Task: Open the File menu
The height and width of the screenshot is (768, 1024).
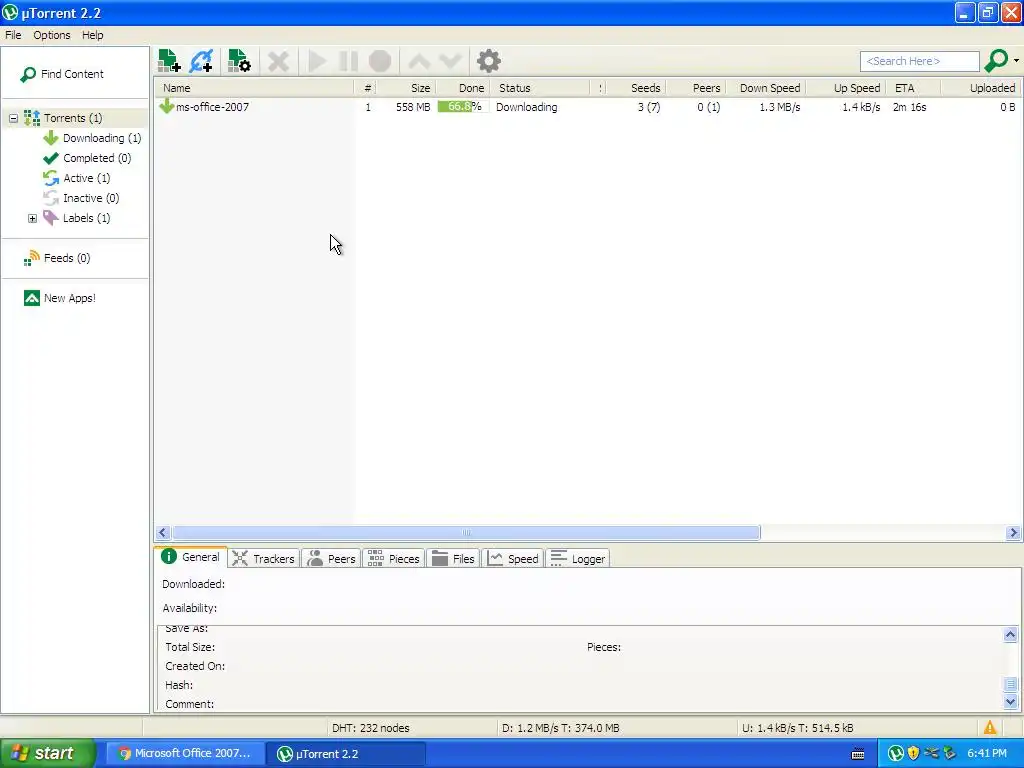Action: [x=13, y=35]
